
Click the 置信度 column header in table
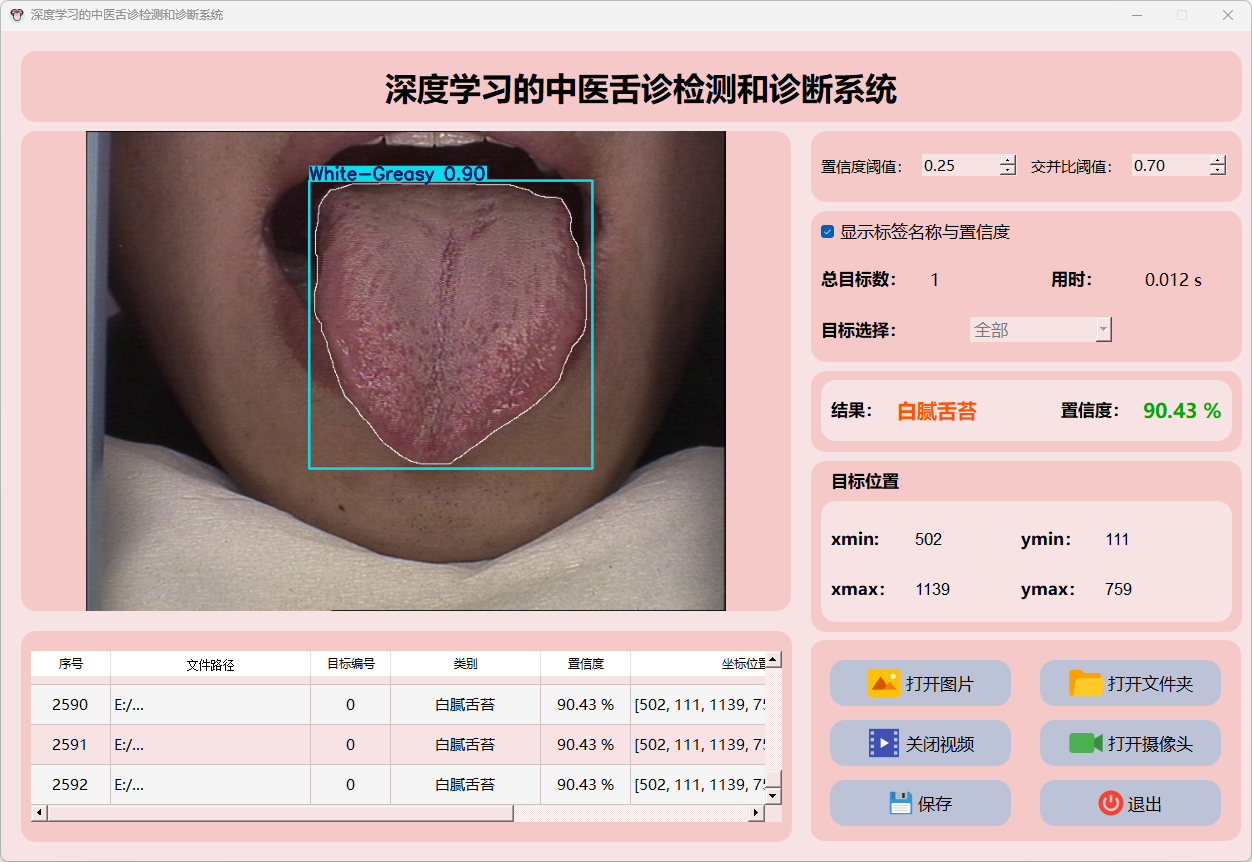click(585, 664)
